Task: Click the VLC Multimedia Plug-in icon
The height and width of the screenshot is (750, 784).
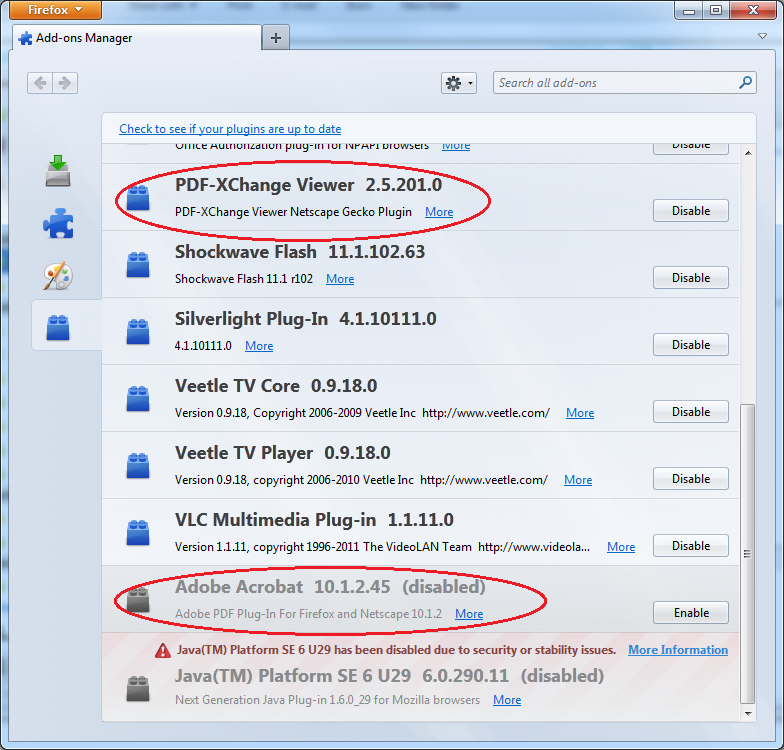Action: click(138, 532)
